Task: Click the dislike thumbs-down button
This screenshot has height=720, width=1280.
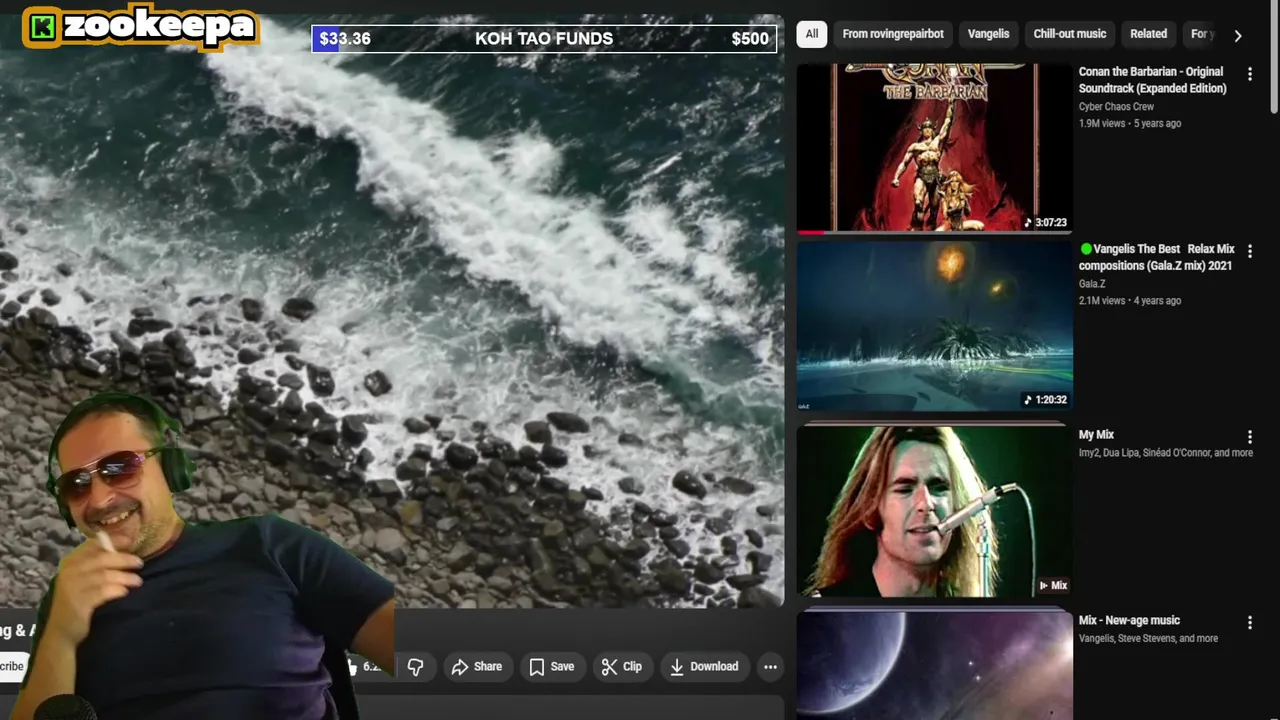Action: [x=416, y=667]
